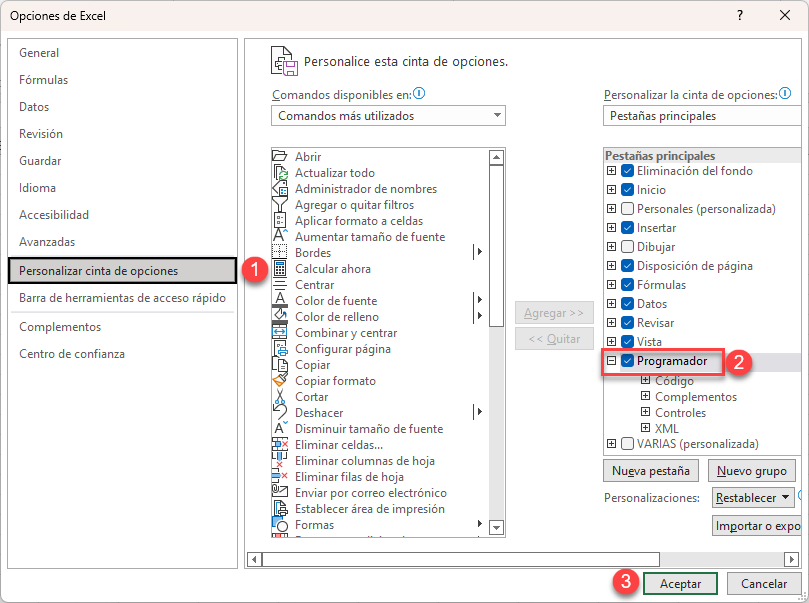The height and width of the screenshot is (603, 809).
Task: Select Barra de herramientas de acceso rápido
Action: pyautogui.click(x=122, y=298)
